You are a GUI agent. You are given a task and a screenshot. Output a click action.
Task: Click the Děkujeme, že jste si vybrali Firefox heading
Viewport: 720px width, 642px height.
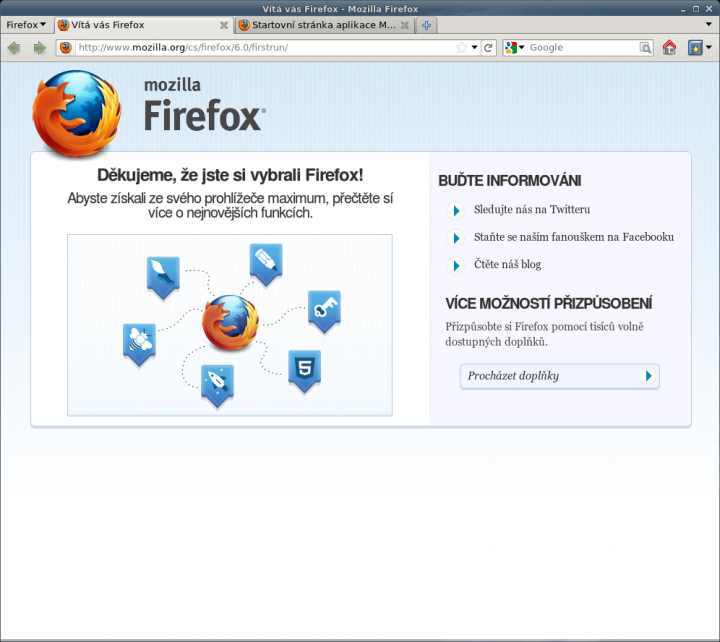click(230, 175)
